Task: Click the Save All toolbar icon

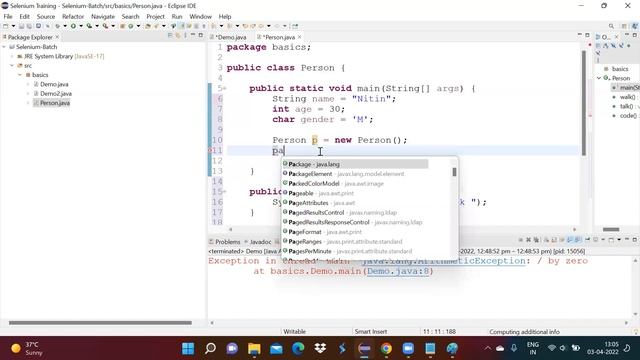Action: pos(29,26)
